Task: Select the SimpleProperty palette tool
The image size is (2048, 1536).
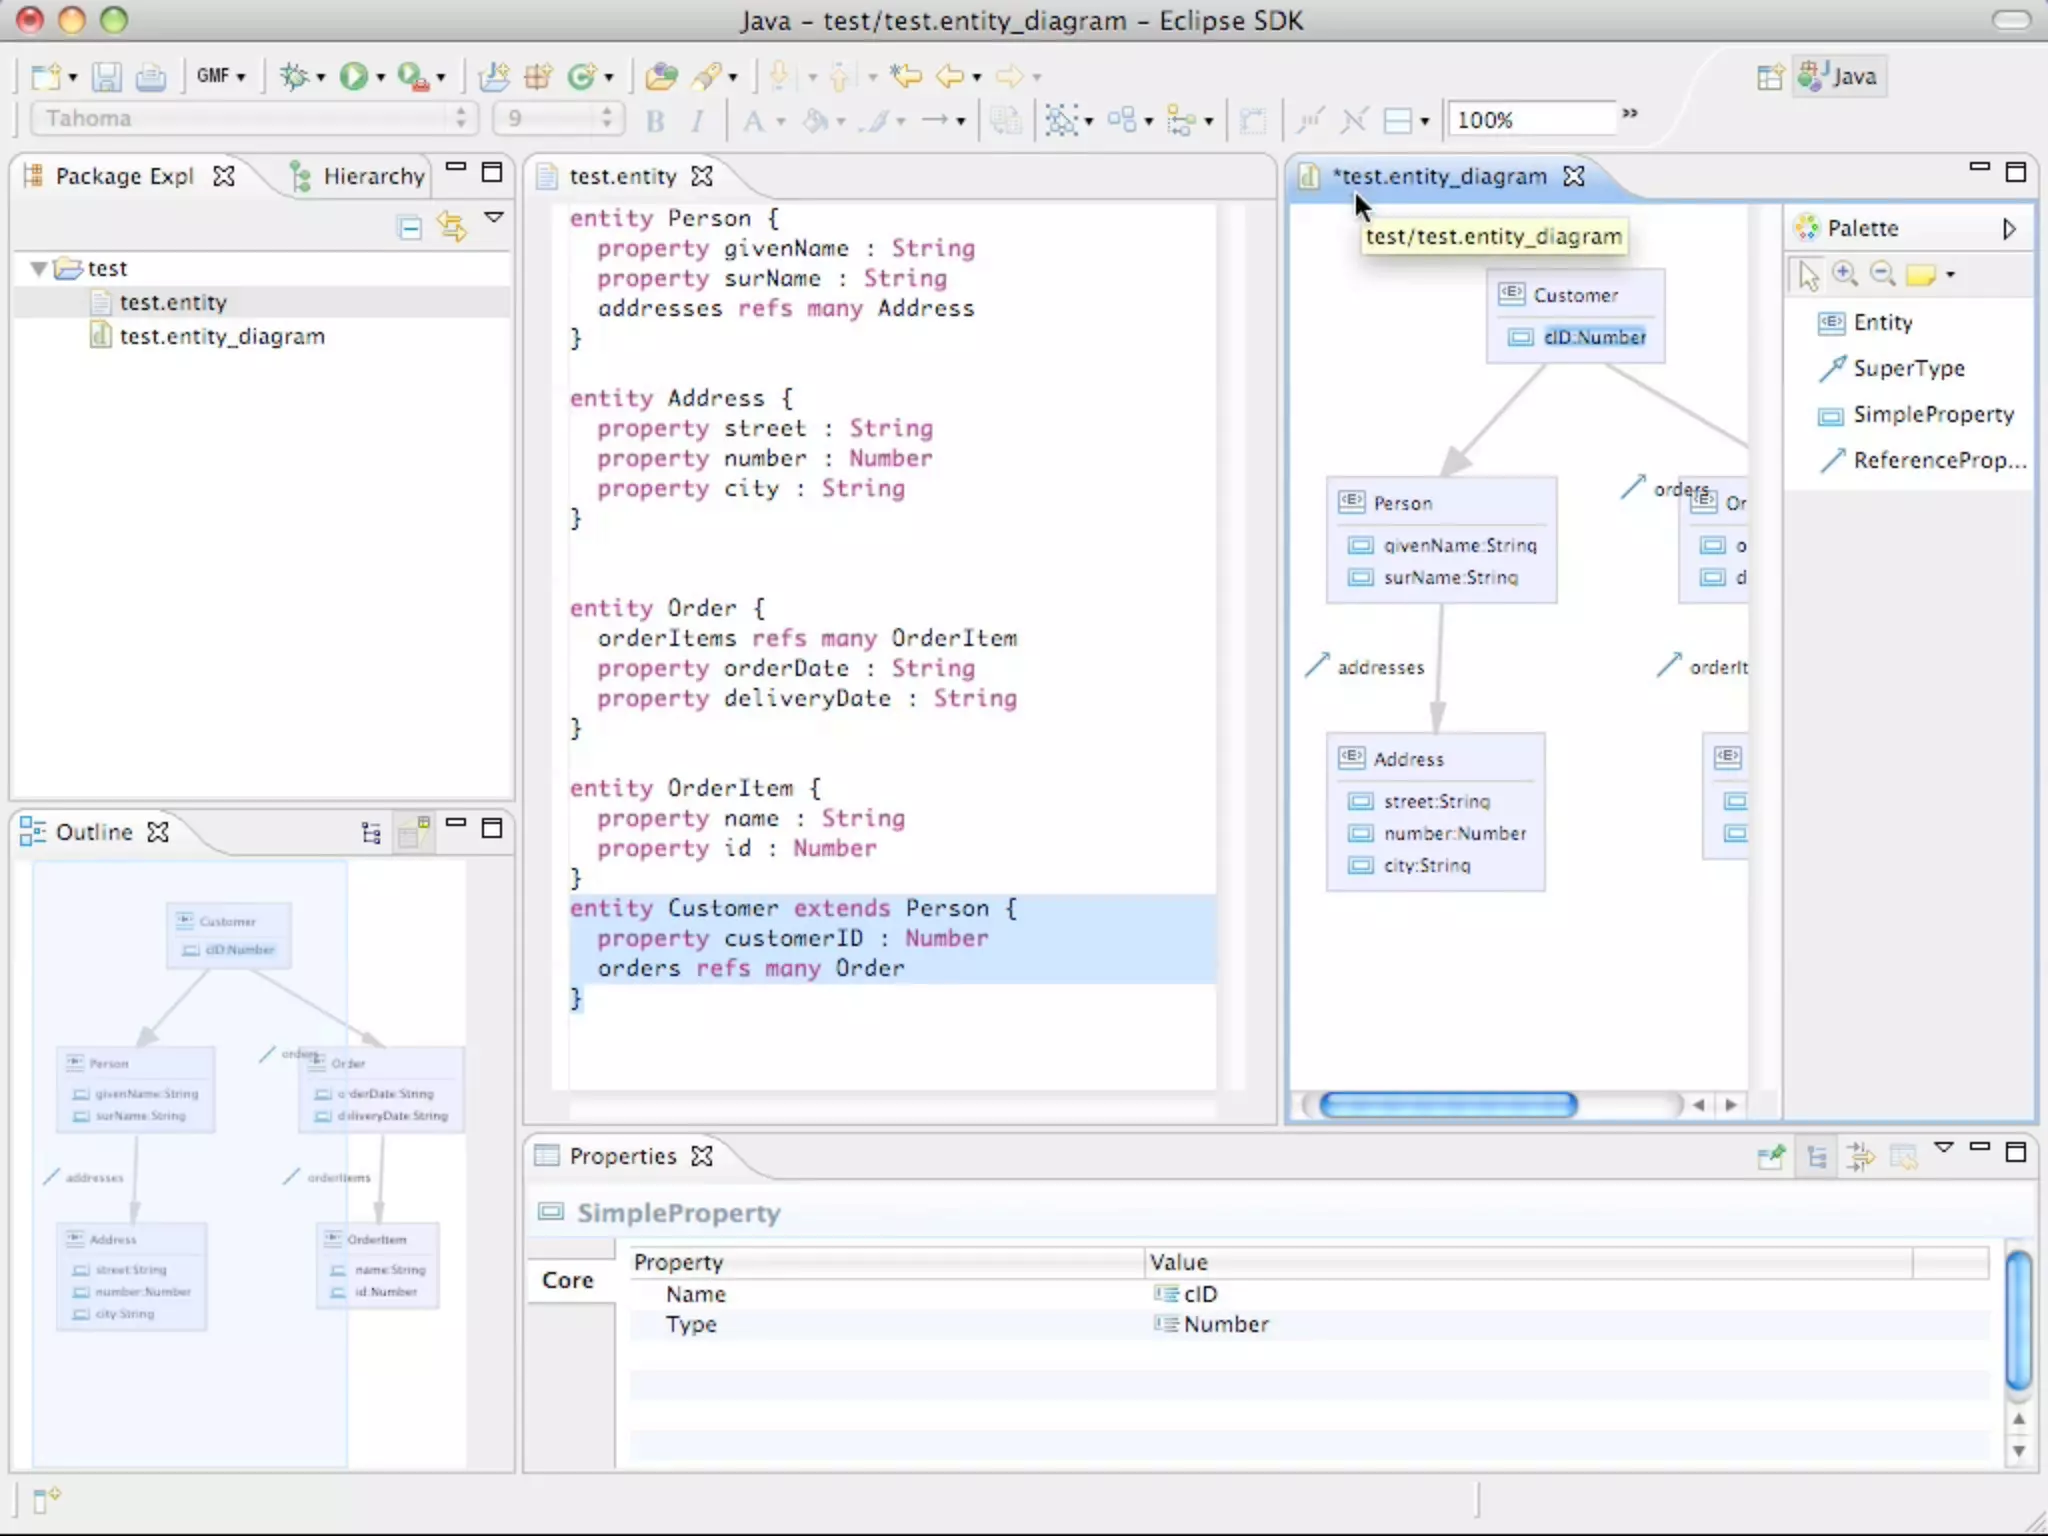Action: pyautogui.click(x=1932, y=414)
